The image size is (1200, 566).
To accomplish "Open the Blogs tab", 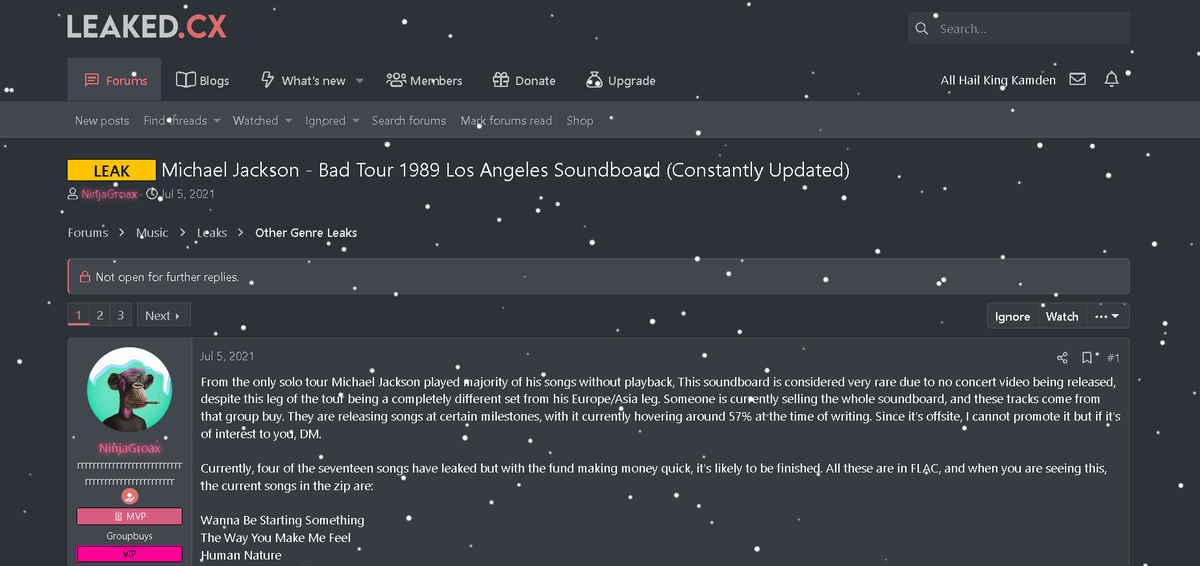I will coord(202,80).
